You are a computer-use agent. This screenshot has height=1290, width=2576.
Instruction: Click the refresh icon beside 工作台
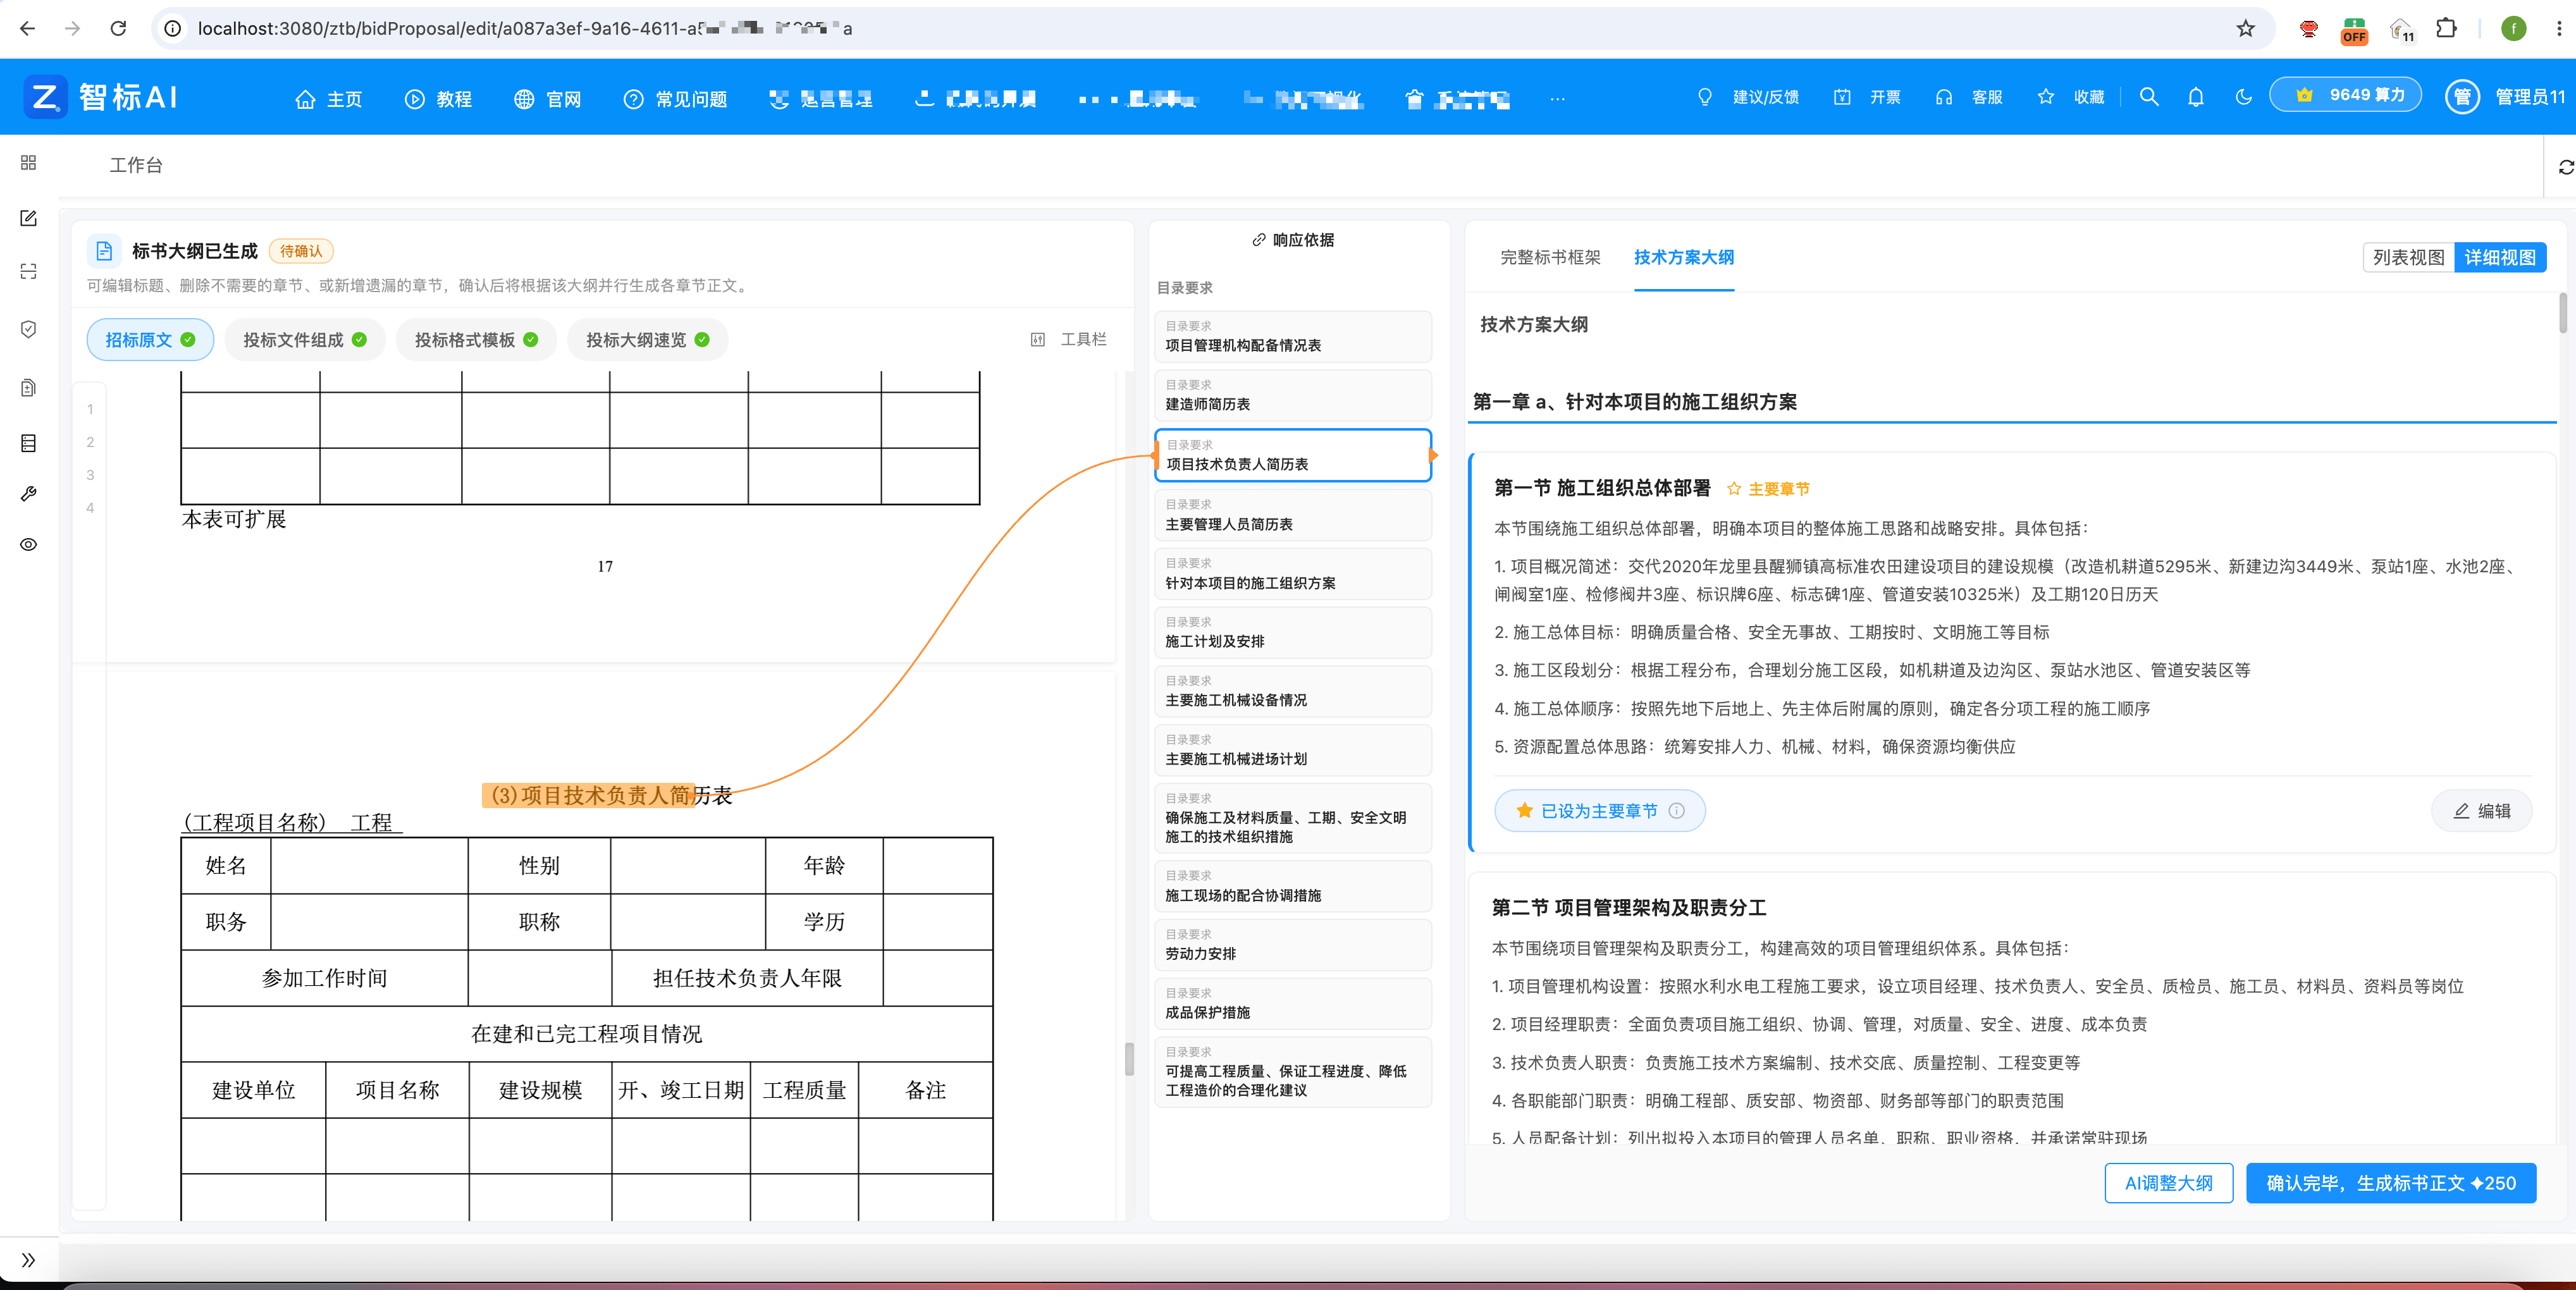(2566, 166)
